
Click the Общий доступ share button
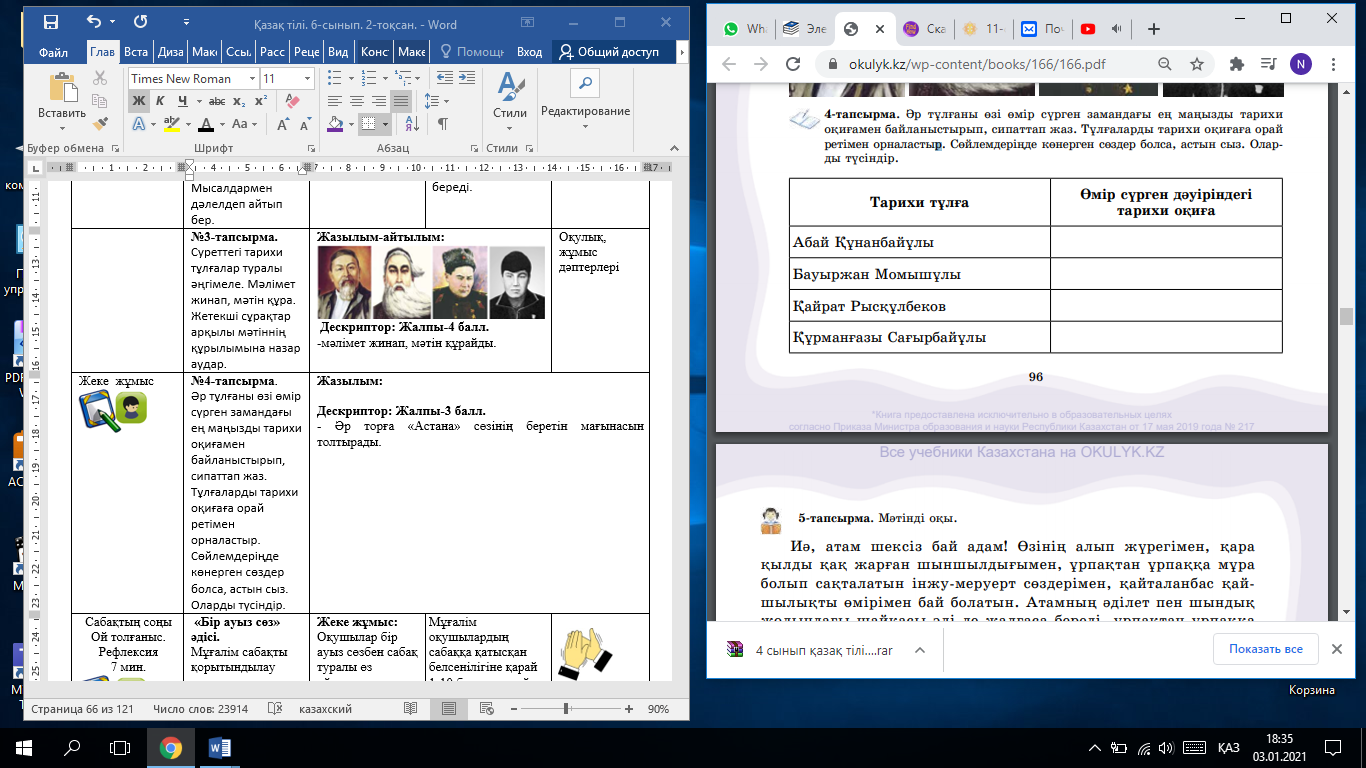pyautogui.click(x=612, y=52)
